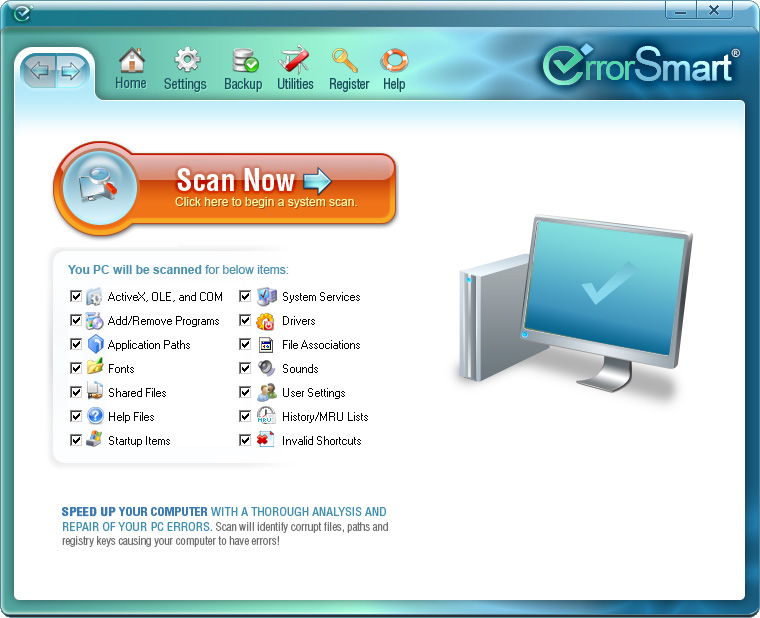Click the ErrorSmart title bar icon
The image size is (760, 618).
click(x=22, y=13)
